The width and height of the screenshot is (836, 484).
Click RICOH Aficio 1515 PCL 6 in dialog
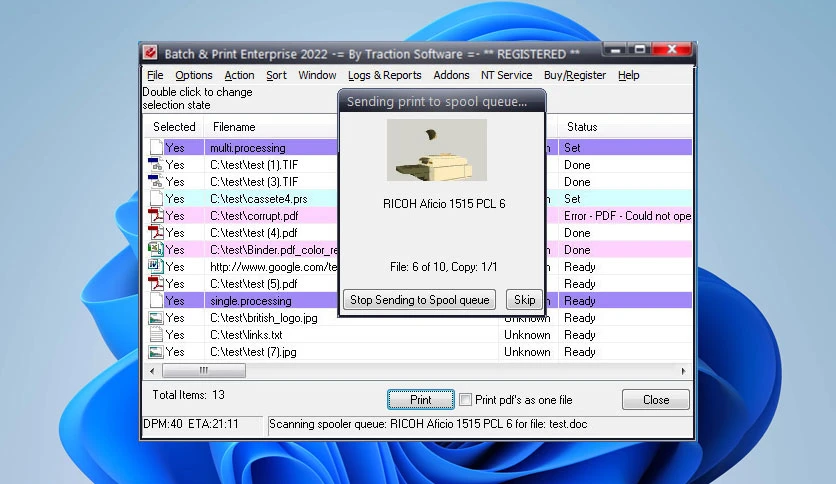tap(444, 204)
